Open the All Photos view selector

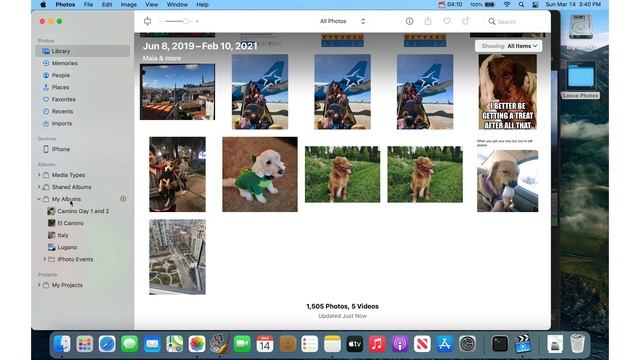click(x=342, y=21)
